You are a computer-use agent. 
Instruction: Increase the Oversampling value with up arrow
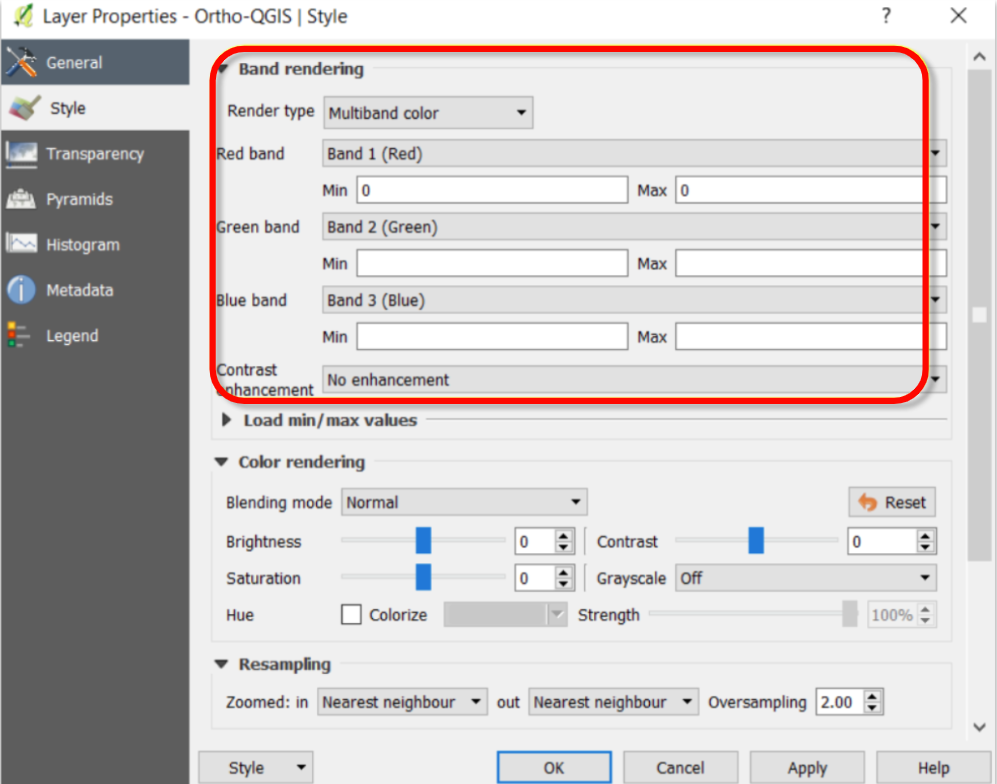[873, 697]
